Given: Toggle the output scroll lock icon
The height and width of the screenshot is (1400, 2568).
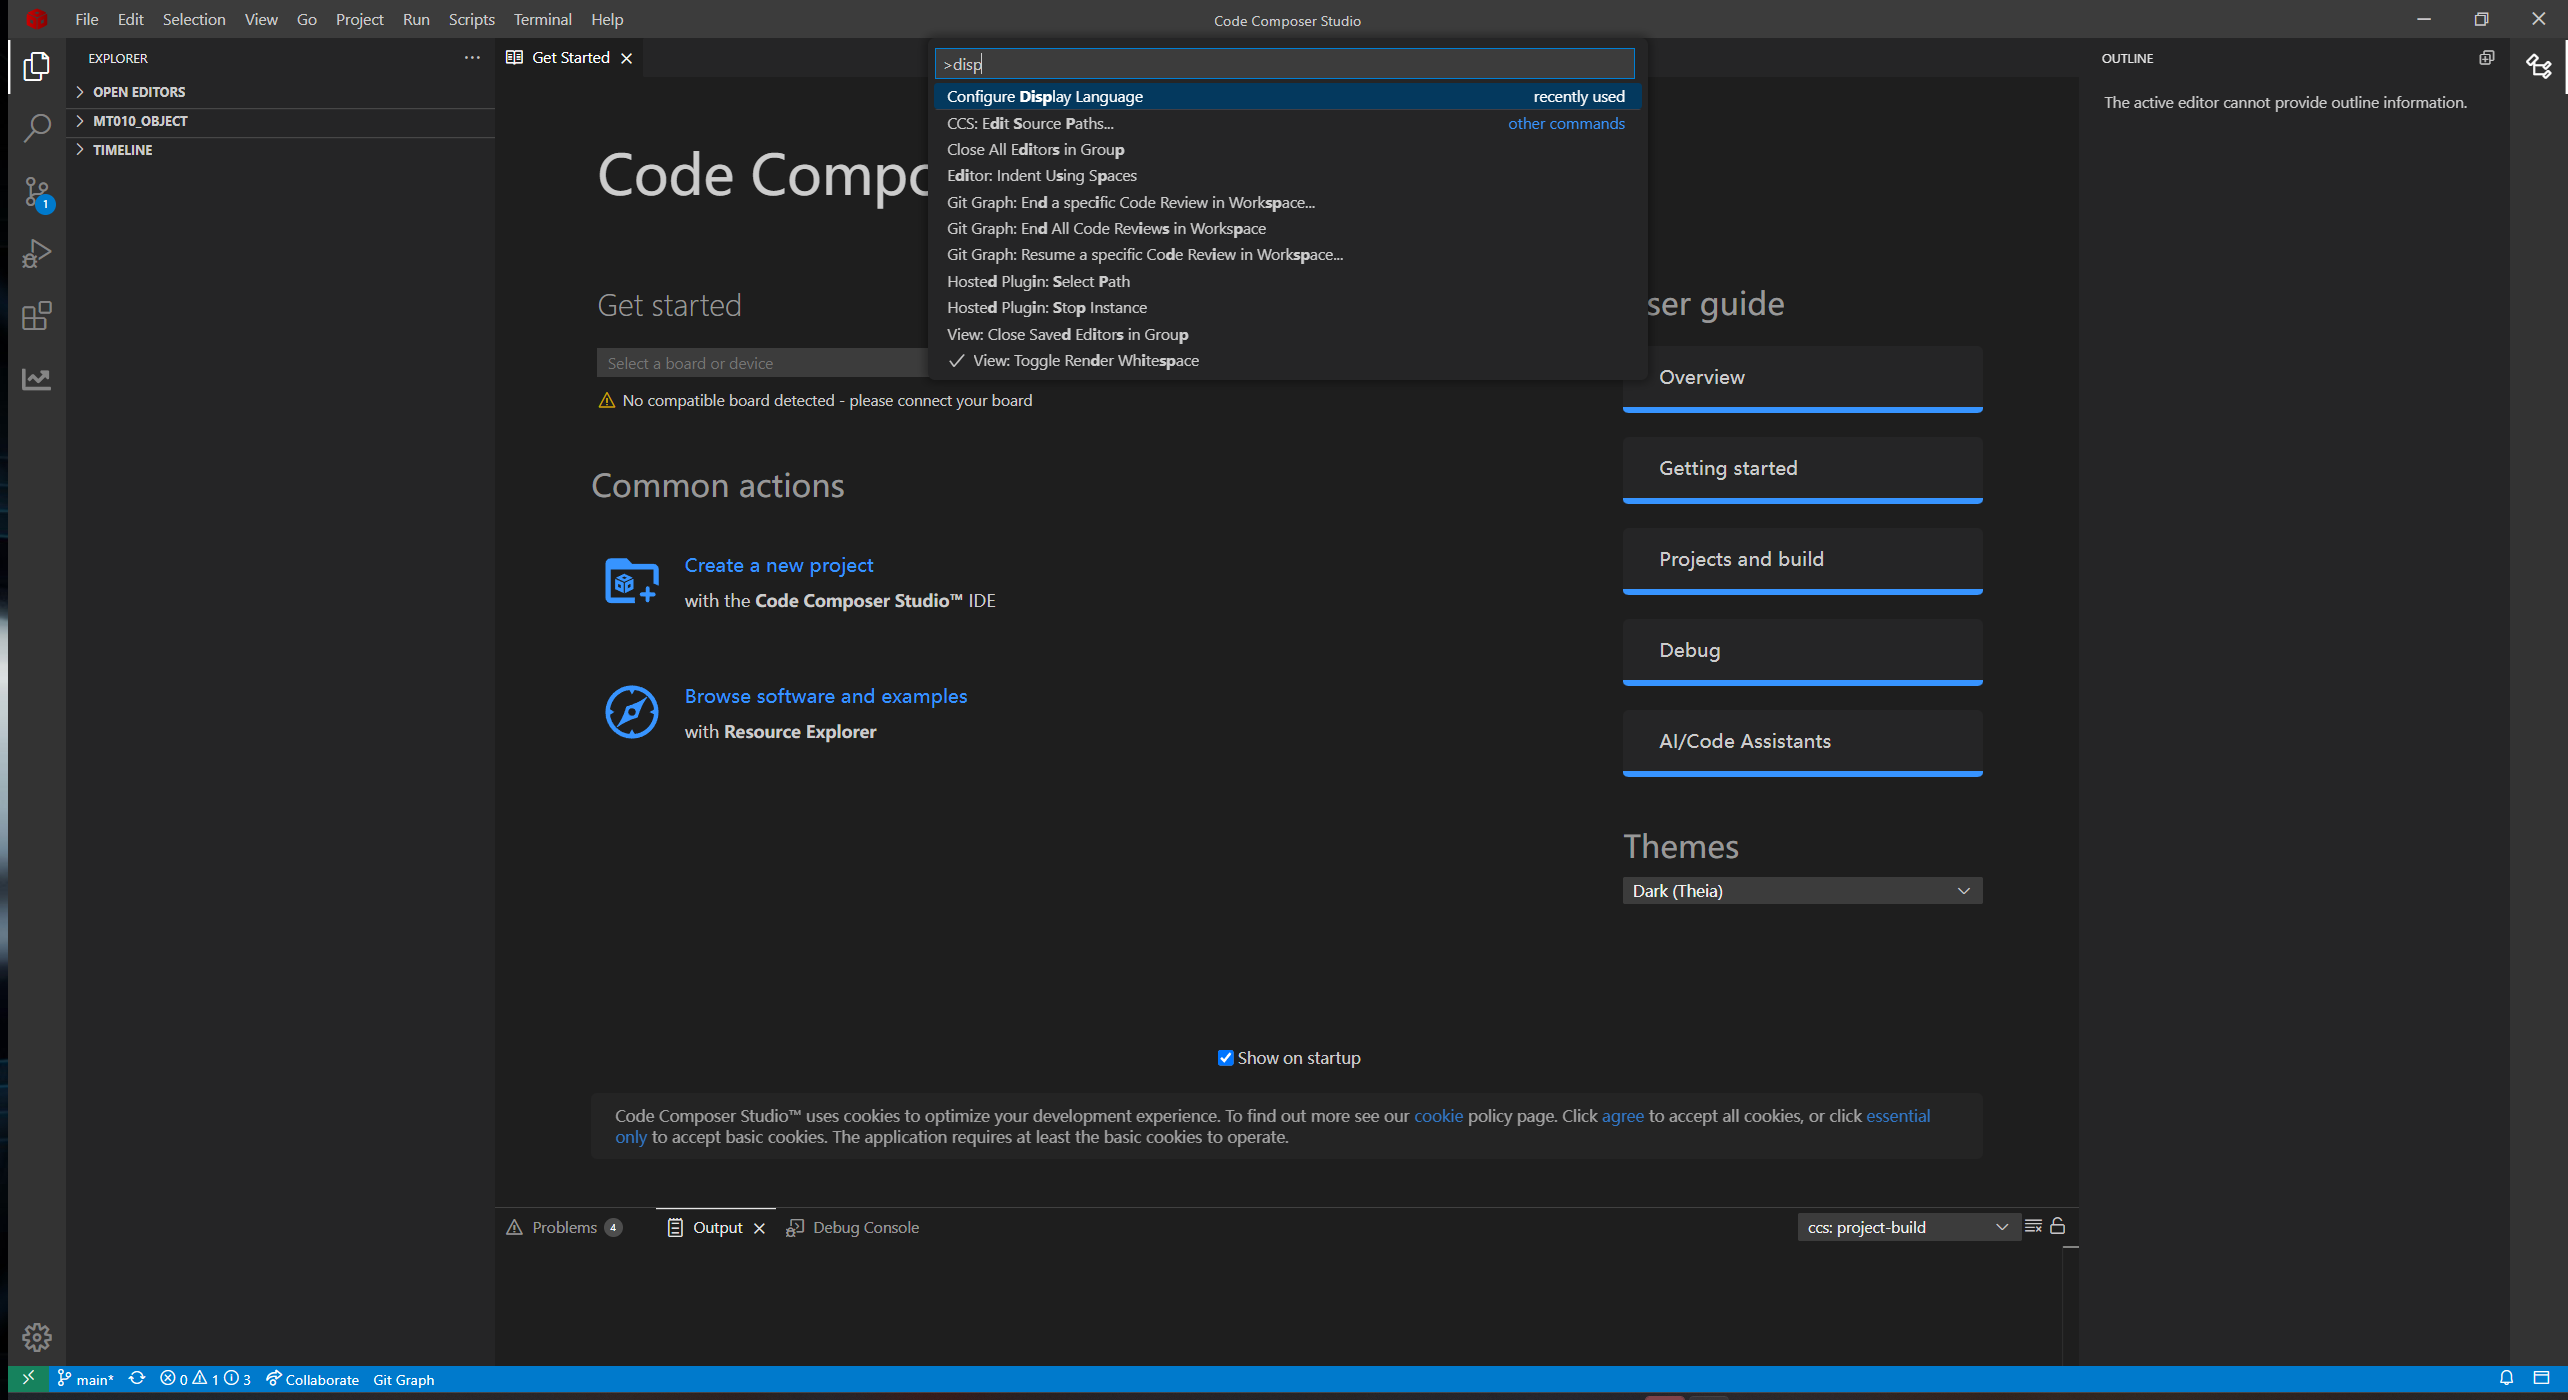Looking at the screenshot, I should coord(2058,1226).
